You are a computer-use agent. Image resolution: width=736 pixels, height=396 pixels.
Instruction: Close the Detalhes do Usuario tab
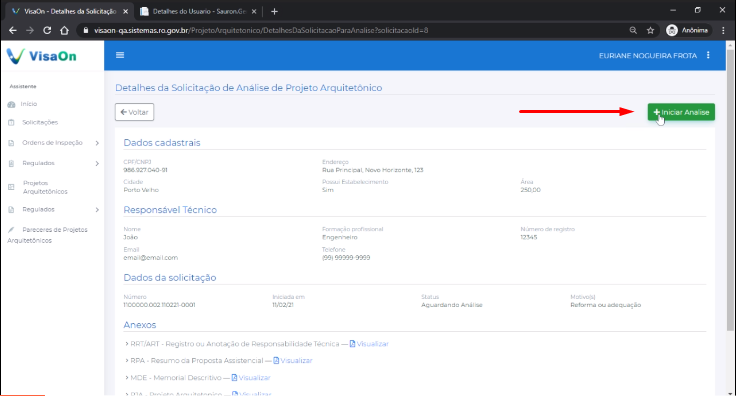[x=254, y=11]
